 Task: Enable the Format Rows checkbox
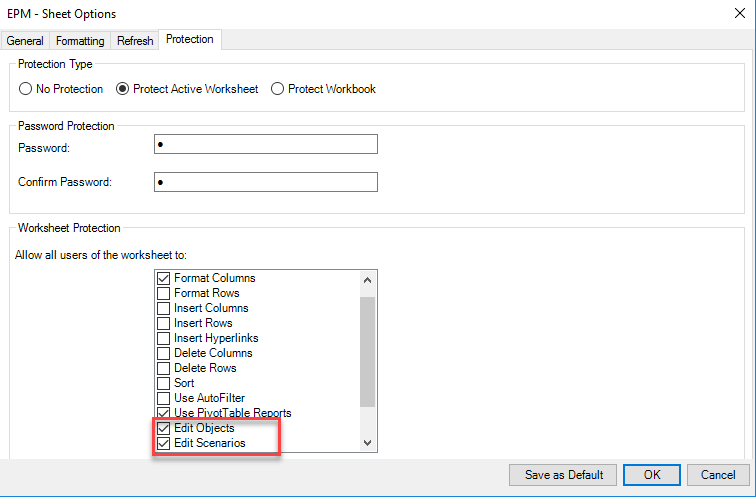pyautogui.click(x=163, y=293)
